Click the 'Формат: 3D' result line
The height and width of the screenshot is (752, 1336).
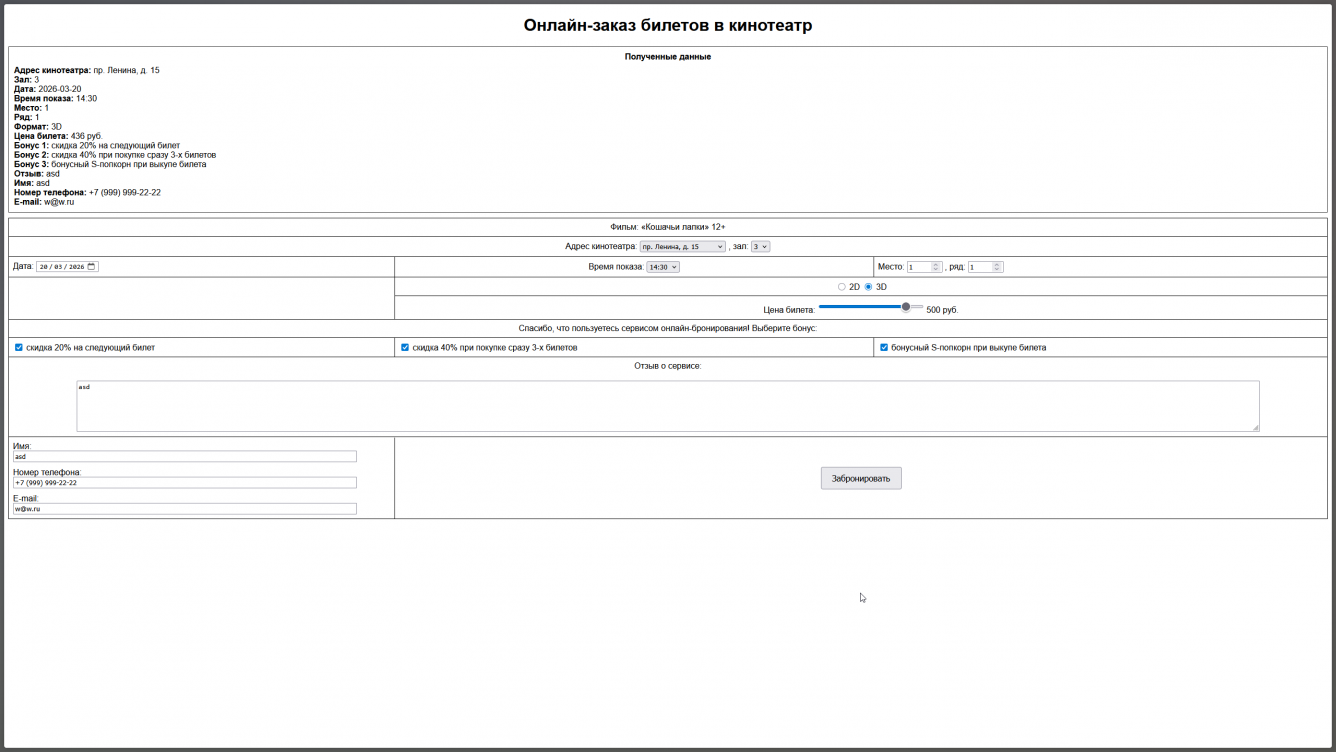pos(38,127)
